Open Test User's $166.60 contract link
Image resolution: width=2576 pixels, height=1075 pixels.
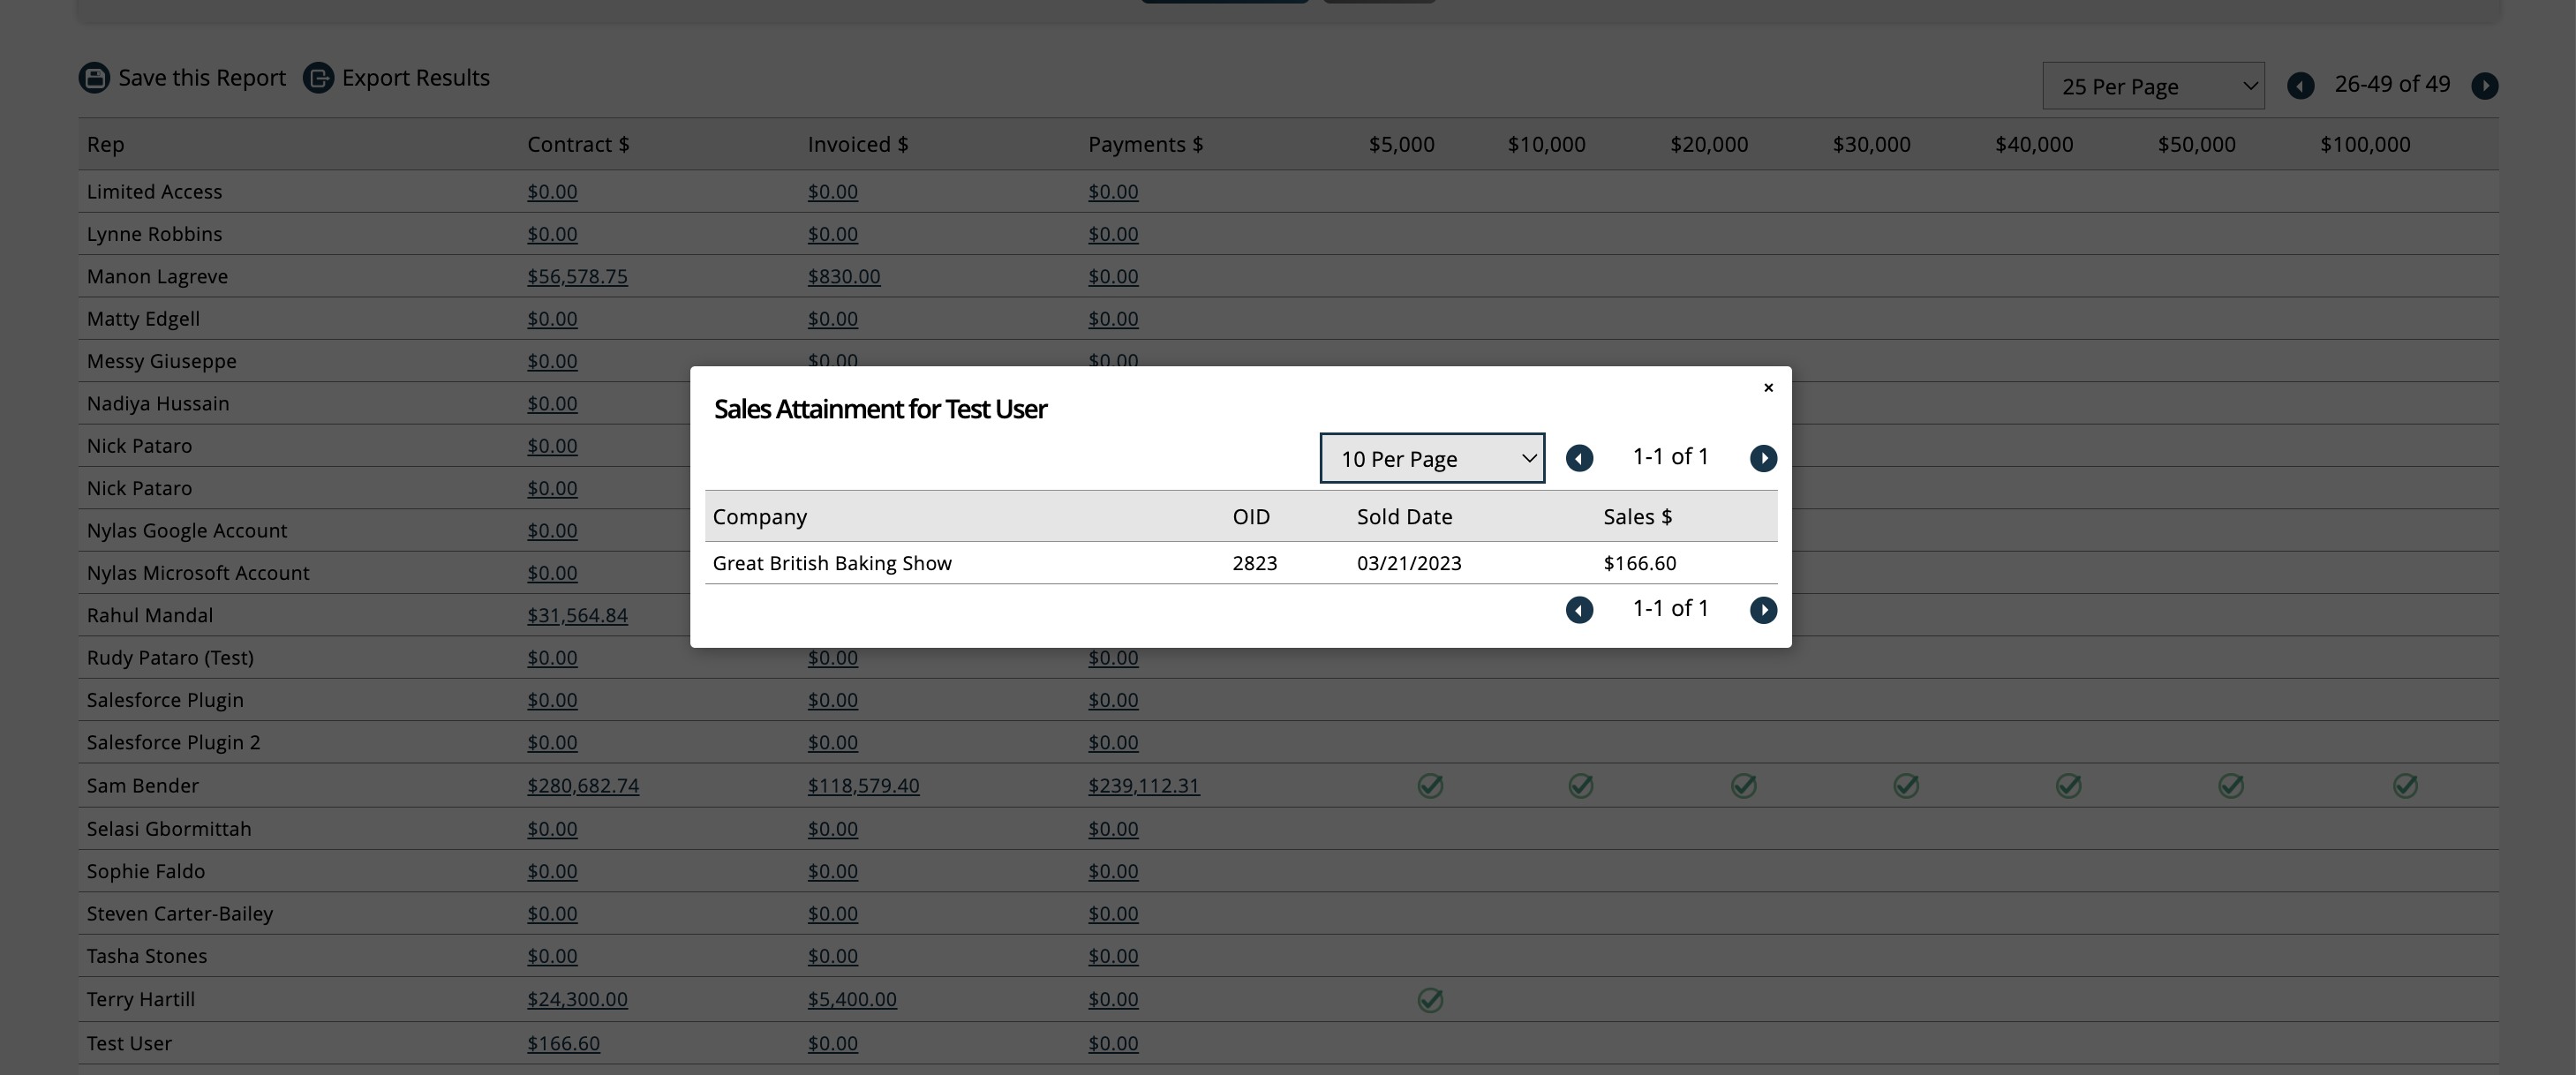point(563,1044)
